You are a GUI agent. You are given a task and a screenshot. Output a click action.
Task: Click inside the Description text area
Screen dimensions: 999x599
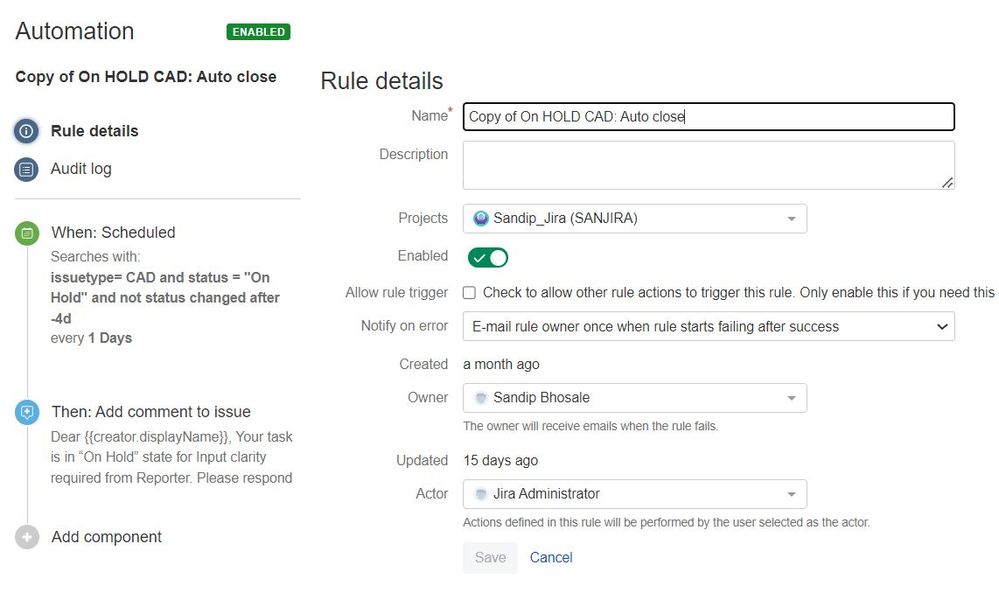tap(708, 166)
